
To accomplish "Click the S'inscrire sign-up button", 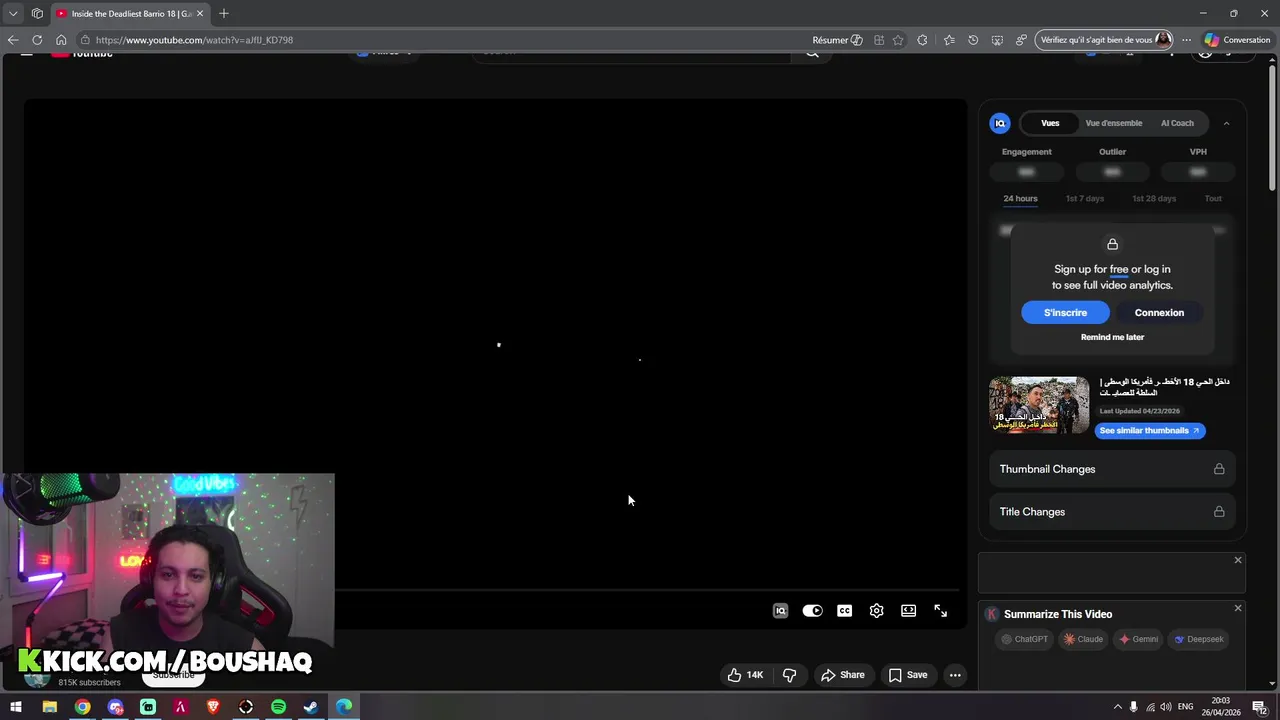I will pos(1065,313).
